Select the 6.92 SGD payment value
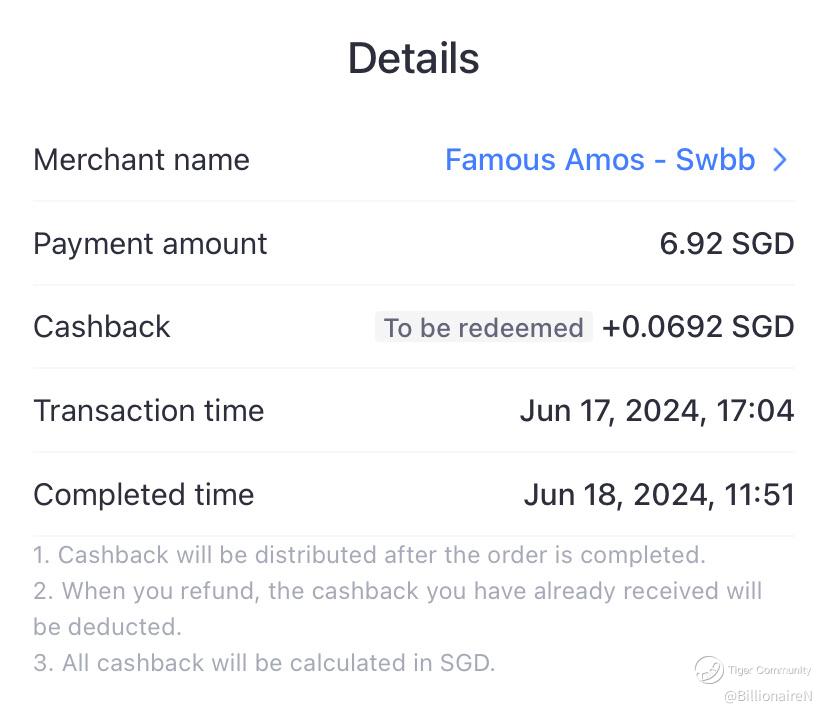The height and width of the screenshot is (715, 828). click(726, 244)
